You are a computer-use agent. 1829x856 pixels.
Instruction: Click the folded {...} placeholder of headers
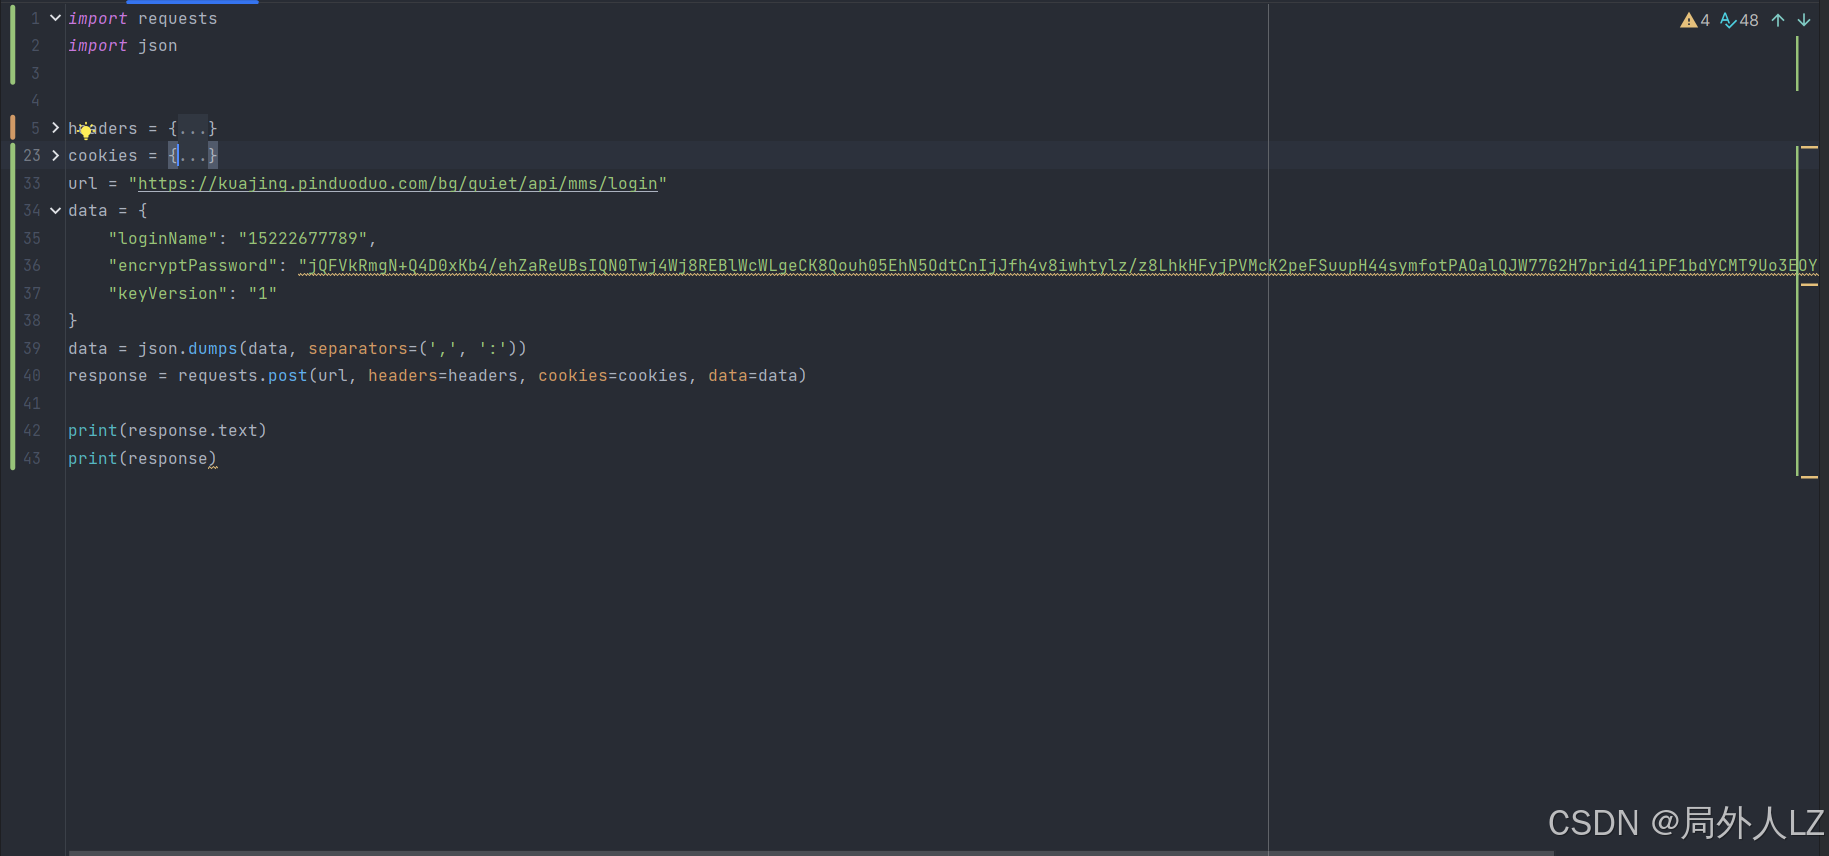point(193,128)
